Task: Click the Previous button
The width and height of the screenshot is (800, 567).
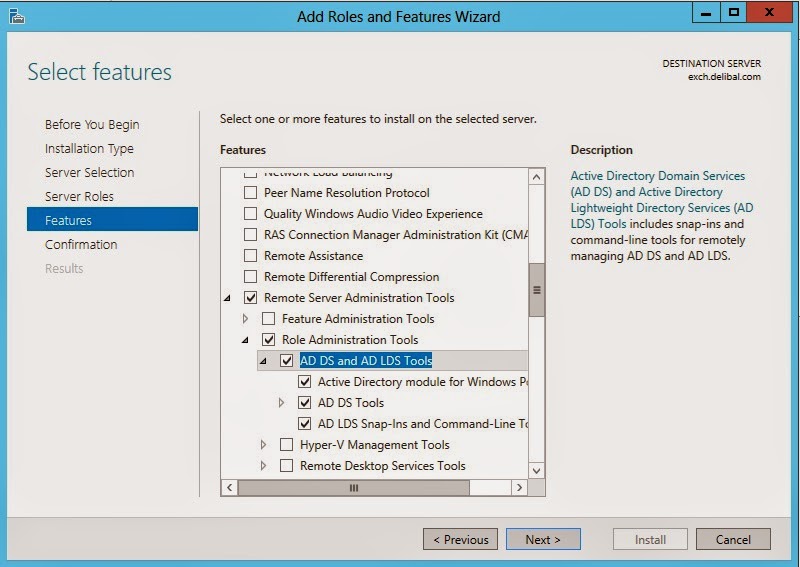Action: (461, 540)
